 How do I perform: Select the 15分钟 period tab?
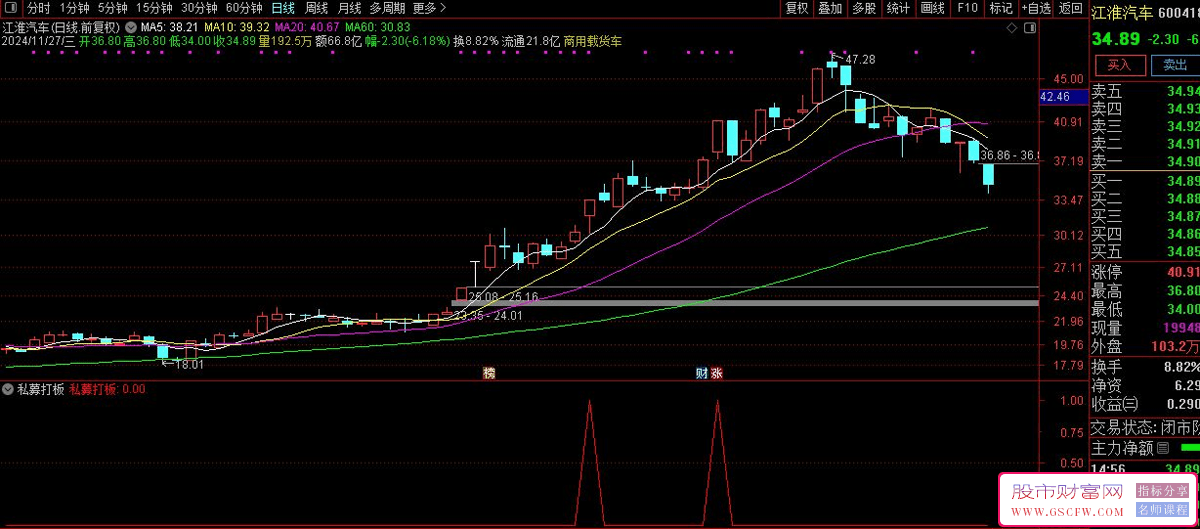(x=154, y=8)
